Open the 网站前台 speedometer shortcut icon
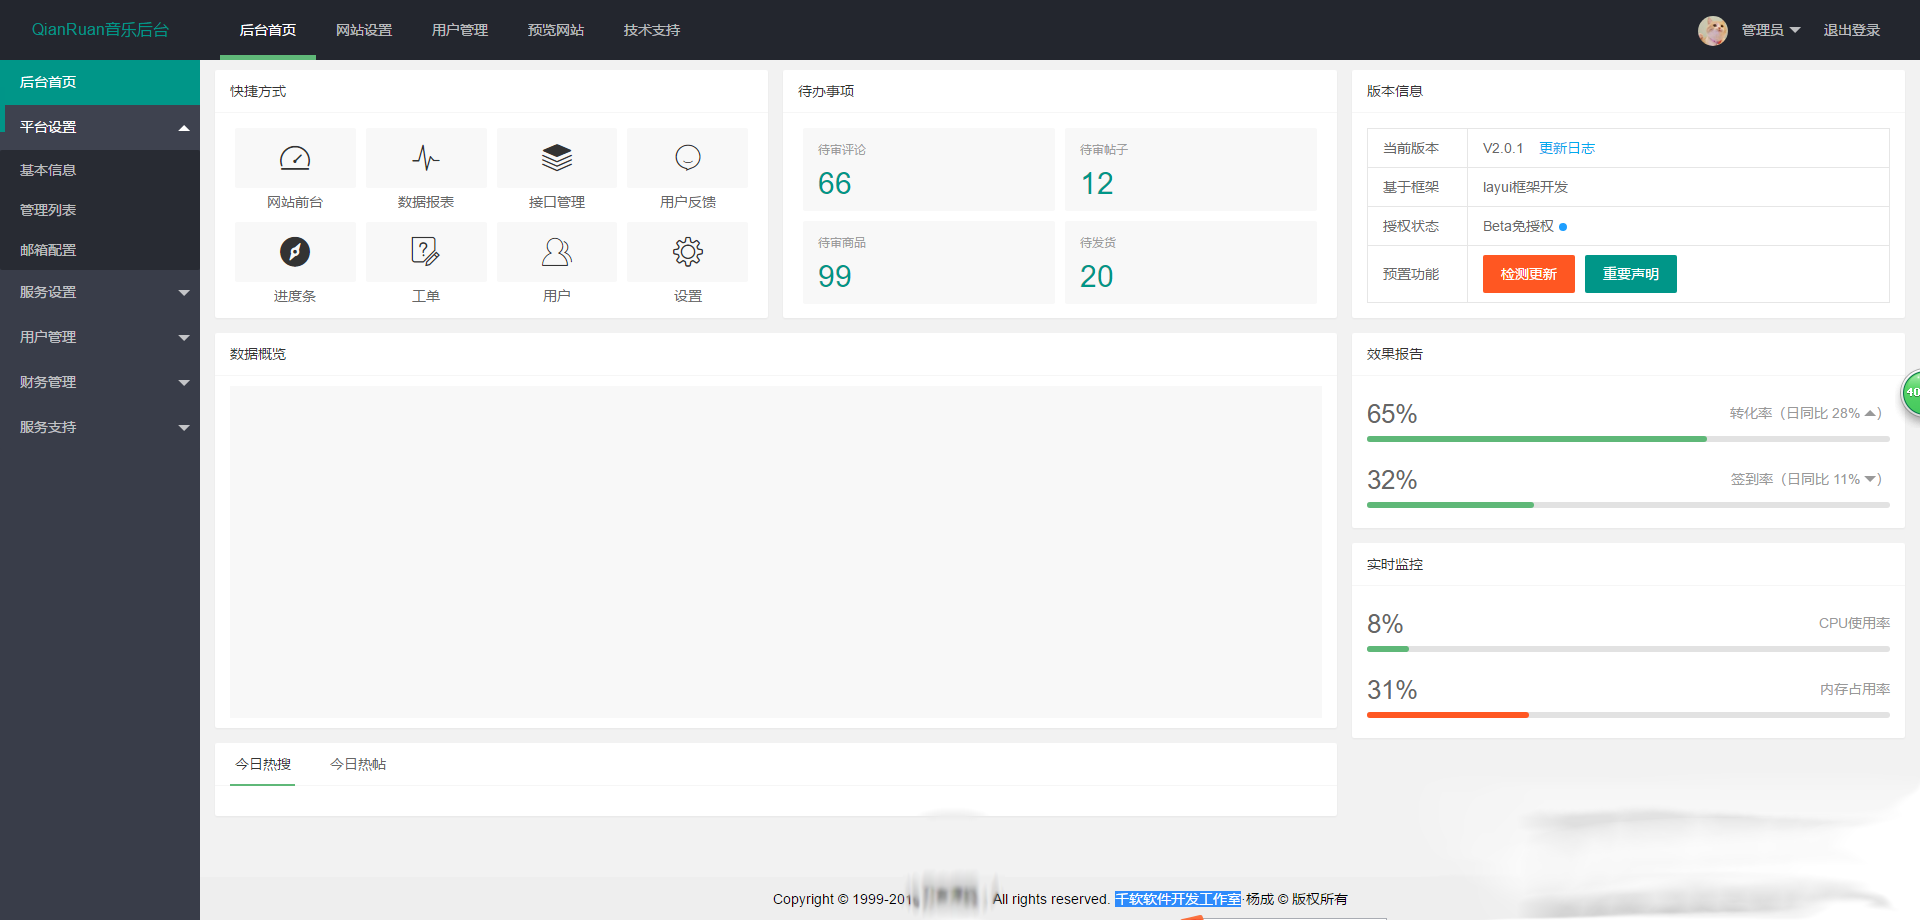 [295, 158]
